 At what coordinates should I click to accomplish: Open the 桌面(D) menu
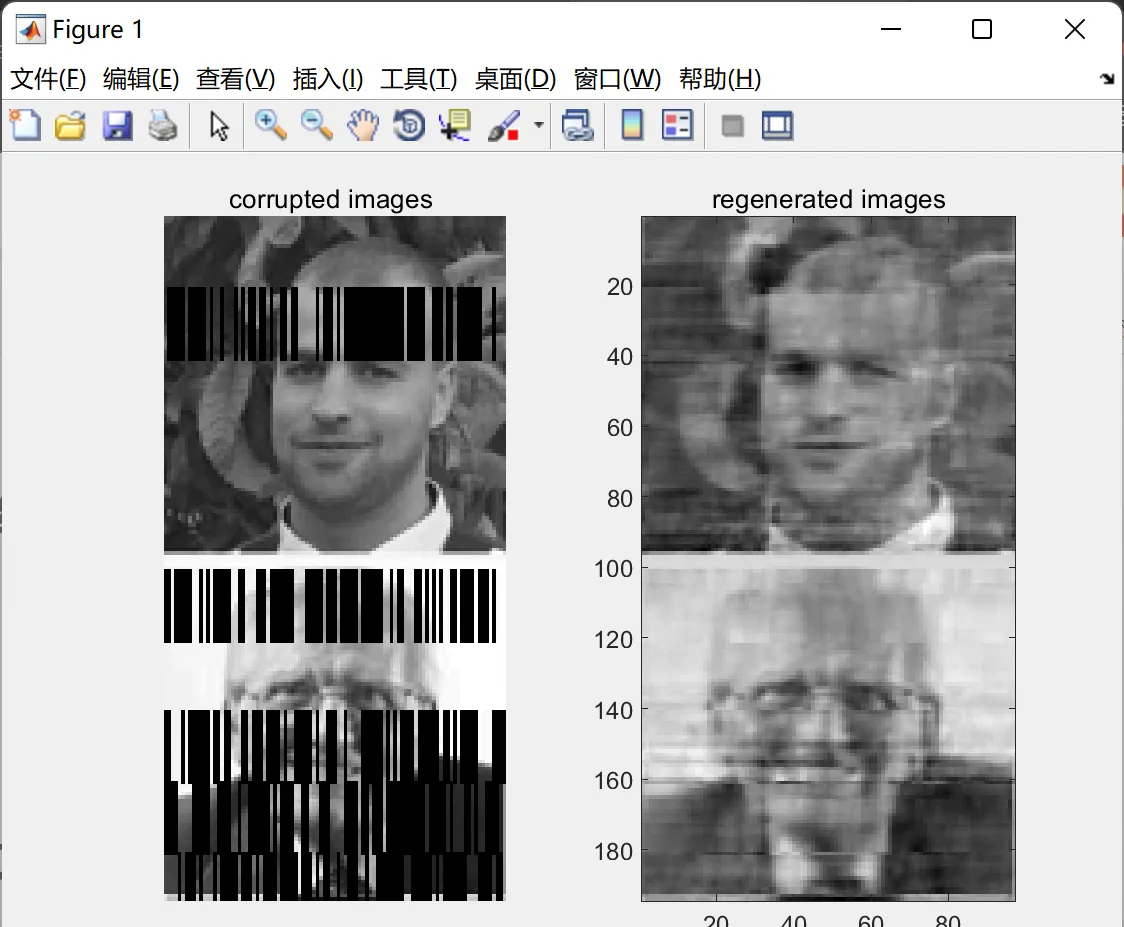click(515, 79)
